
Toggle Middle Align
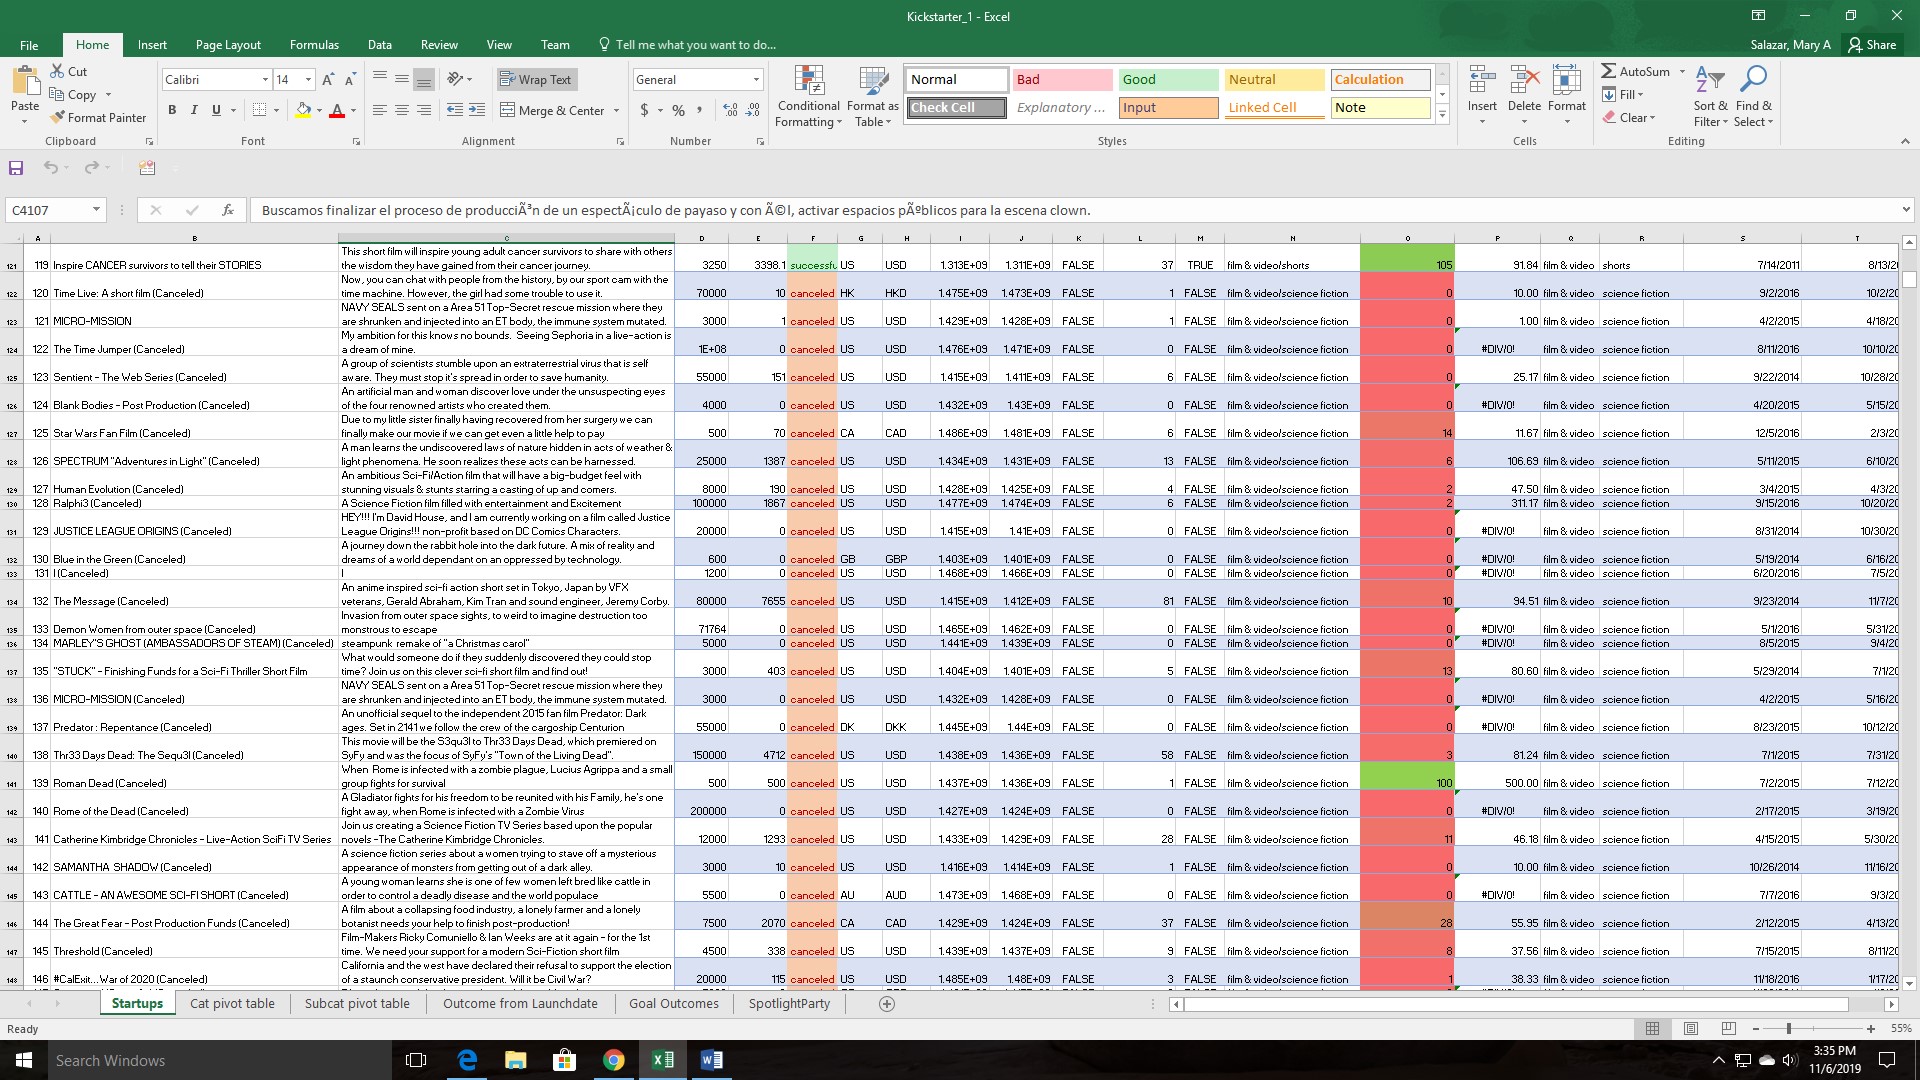[x=401, y=79]
